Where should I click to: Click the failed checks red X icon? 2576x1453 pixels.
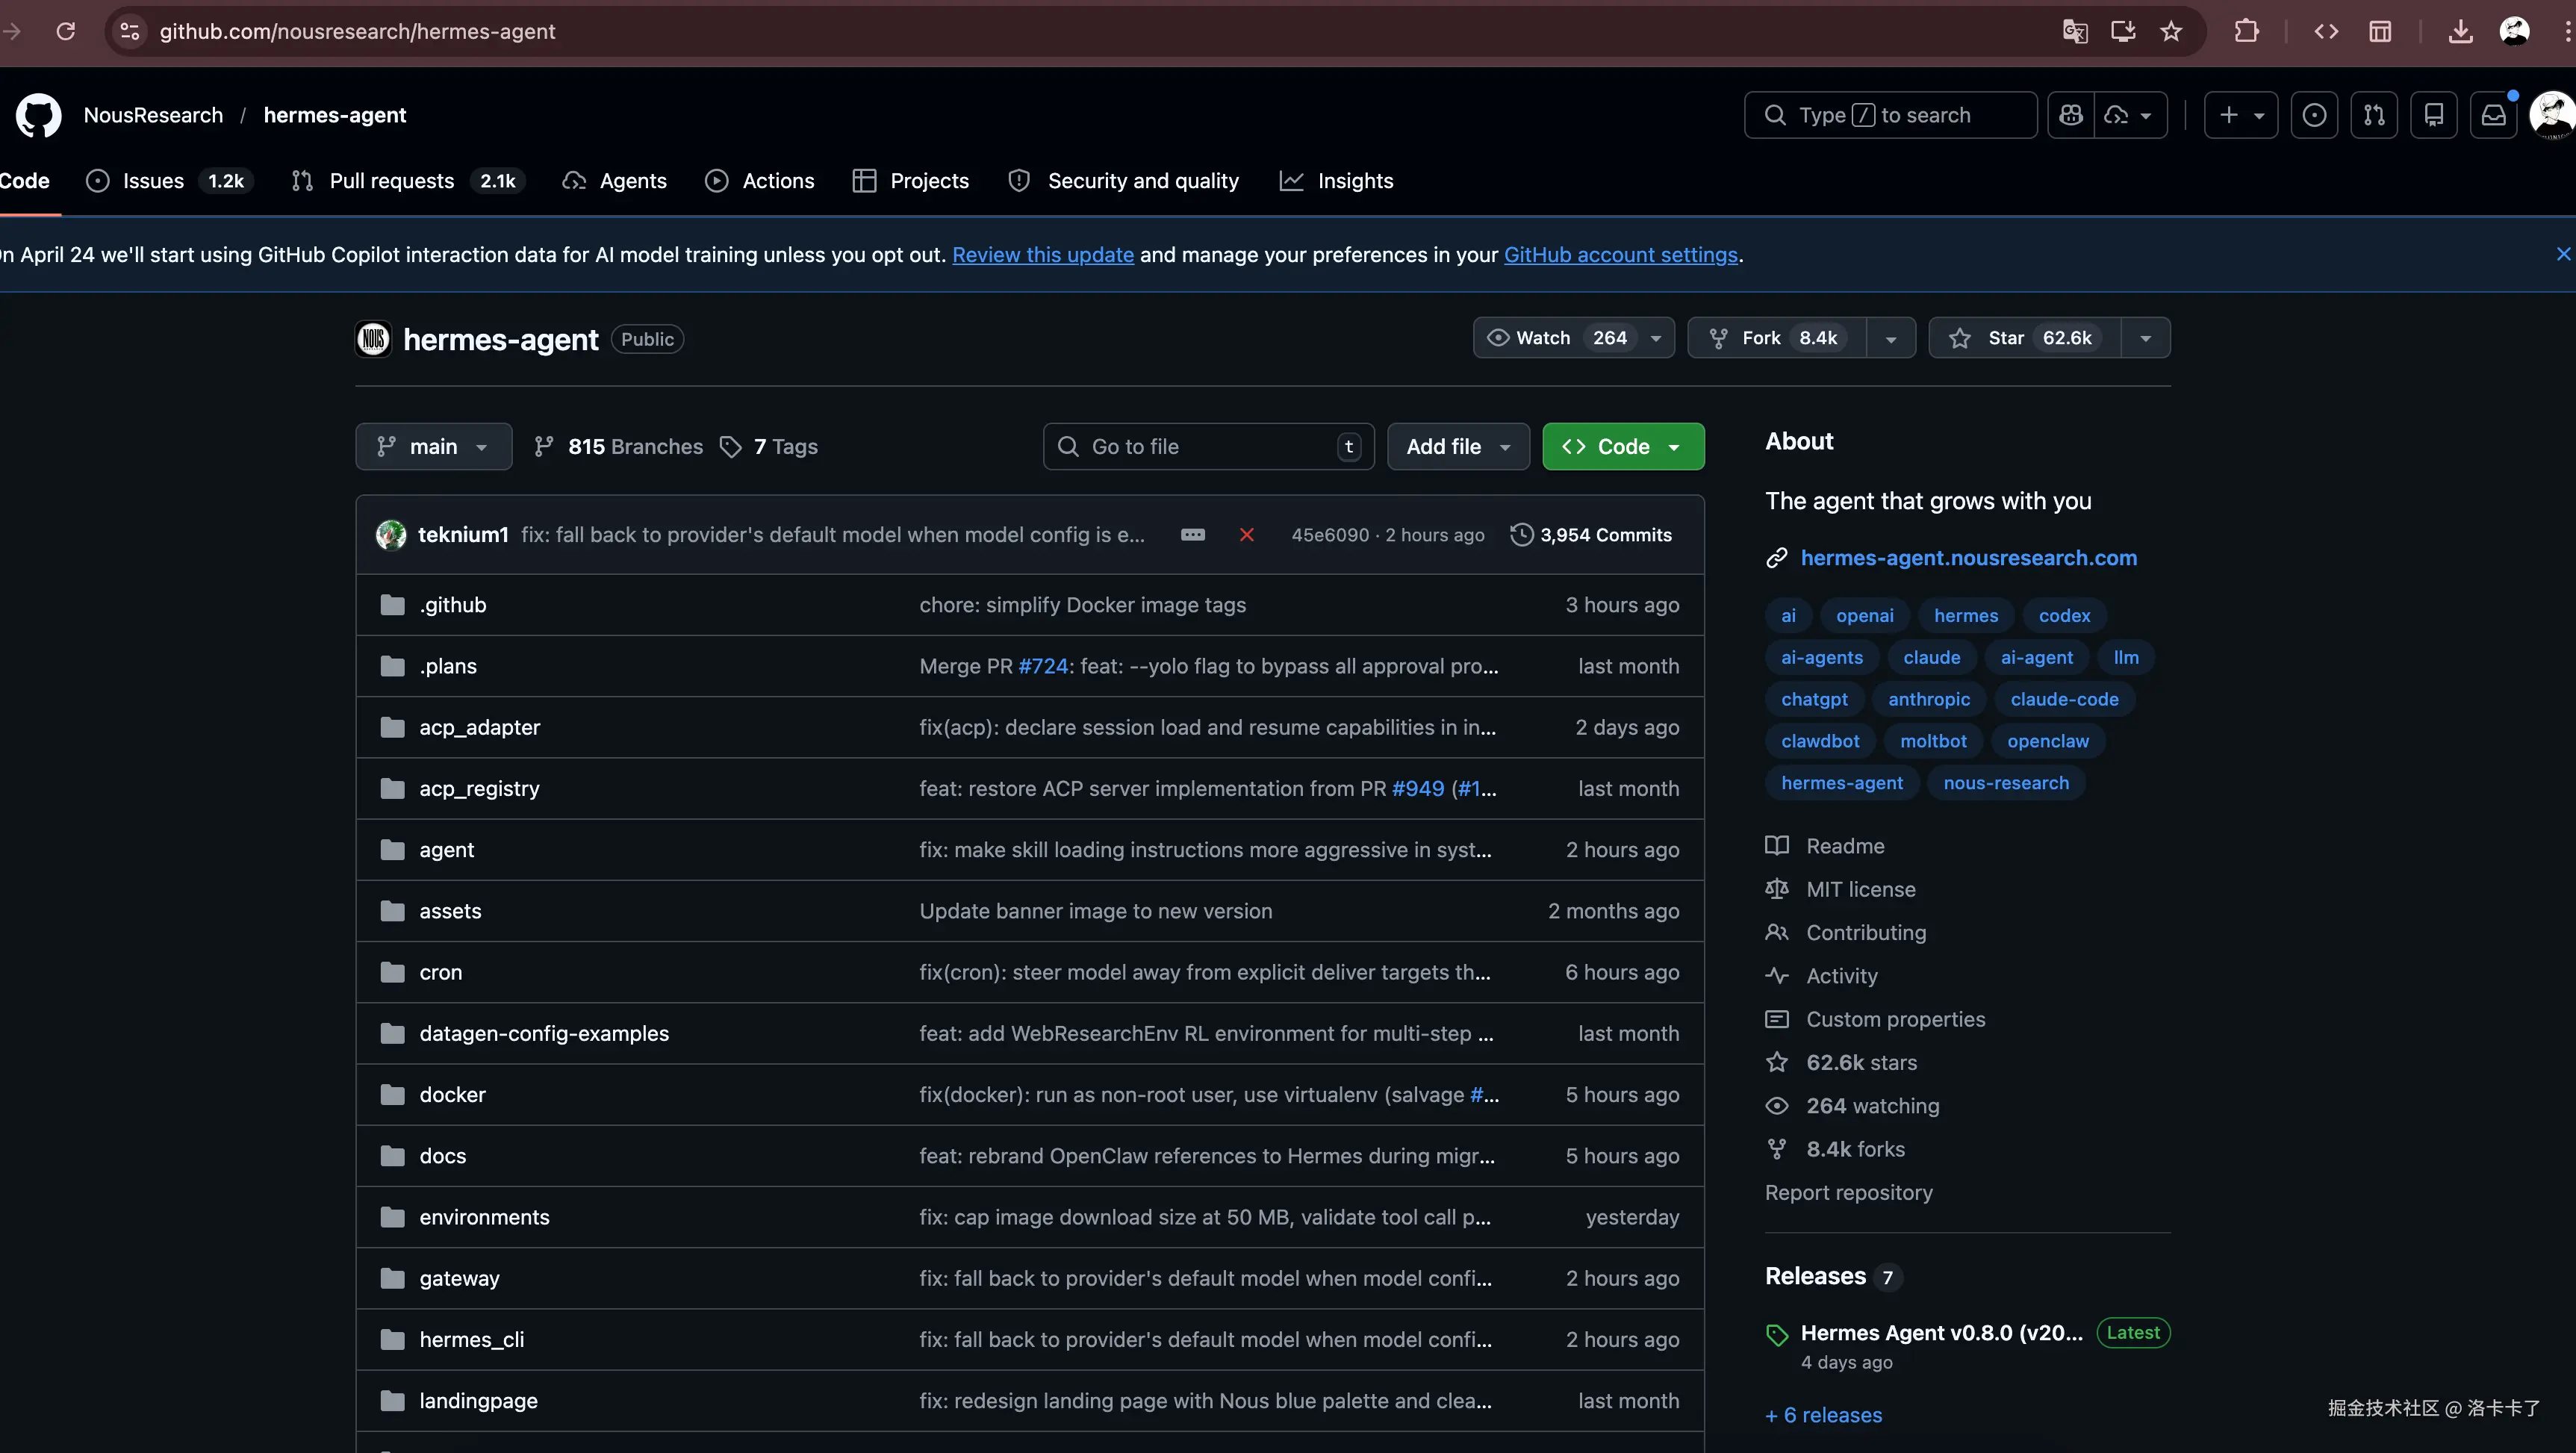click(x=1246, y=535)
